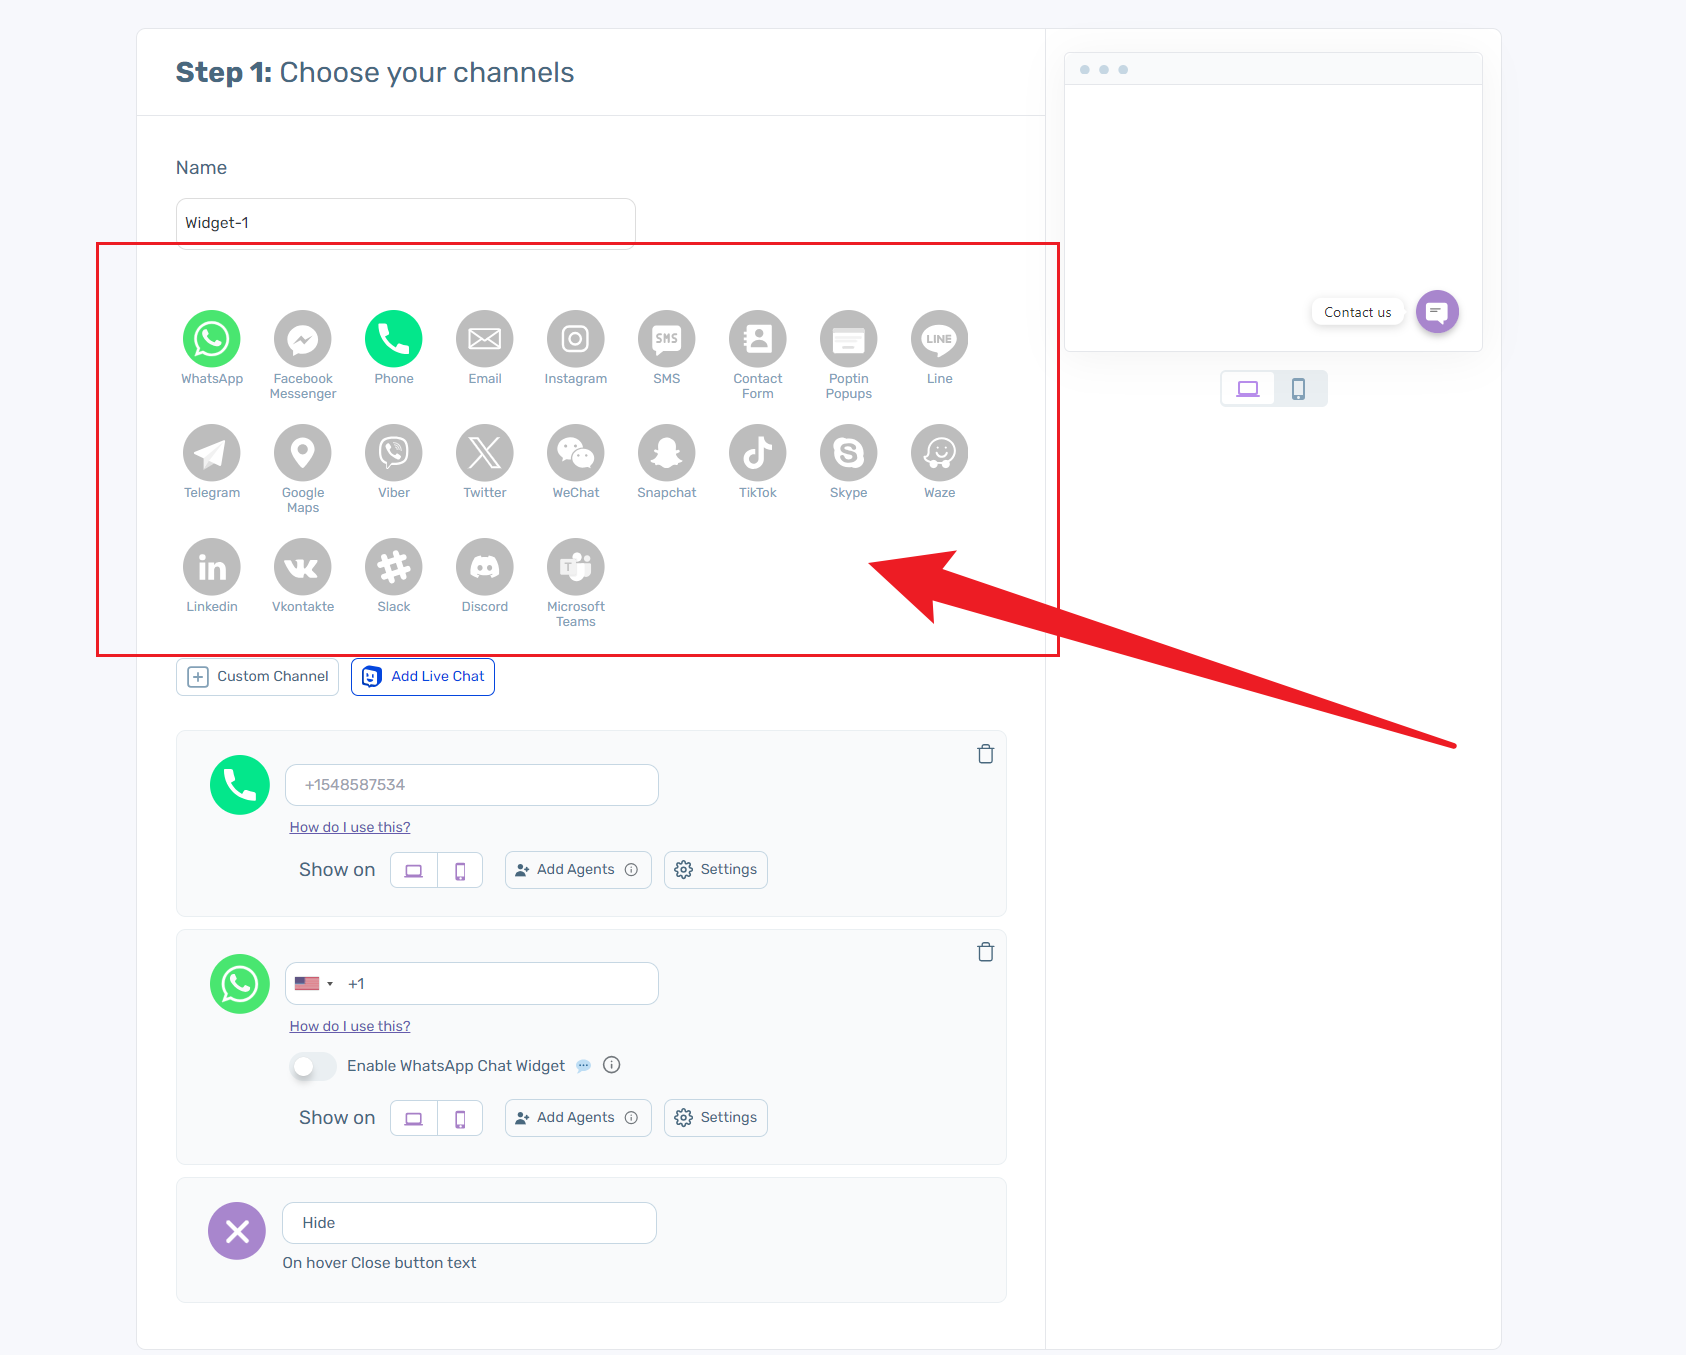Select the TikTok channel icon
This screenshot has width=1686, height=1355.
(x=757, y=453)
